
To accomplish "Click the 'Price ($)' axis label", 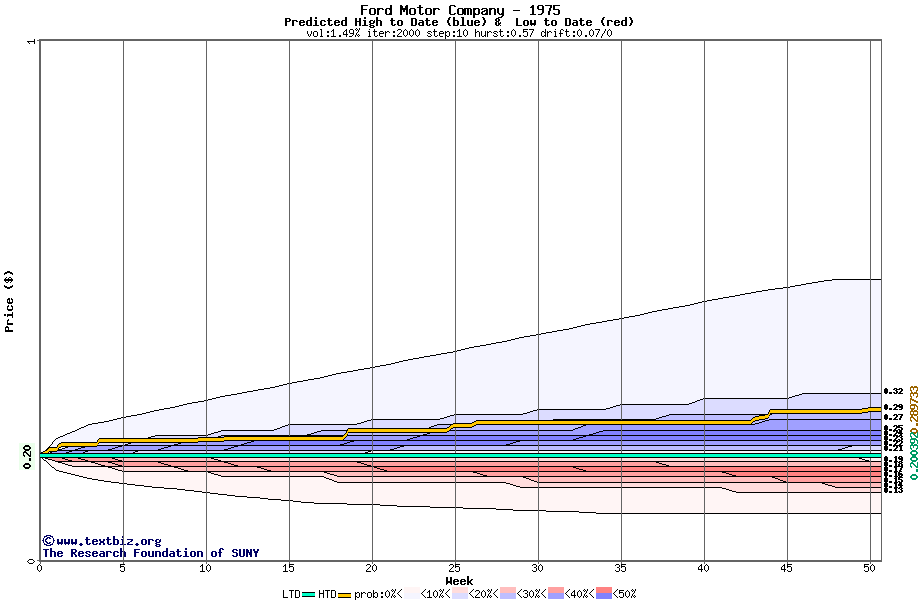I will 9,301.
